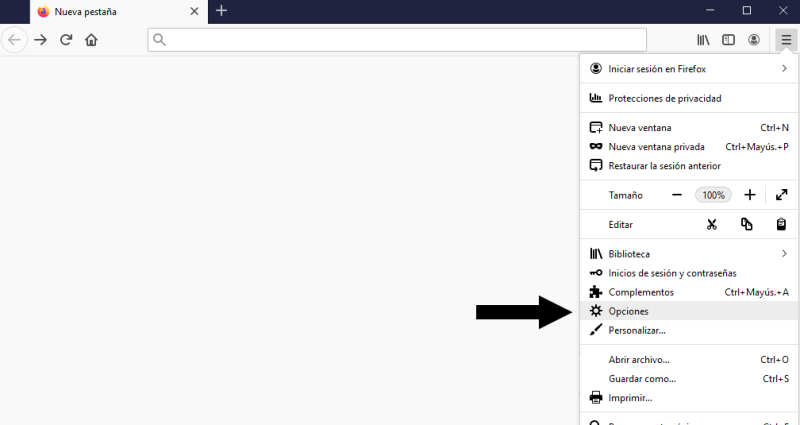The width and height of the screenshot is (800, 425).
Task: Decrease zoom with the minus button
Action: click(677, 195)
